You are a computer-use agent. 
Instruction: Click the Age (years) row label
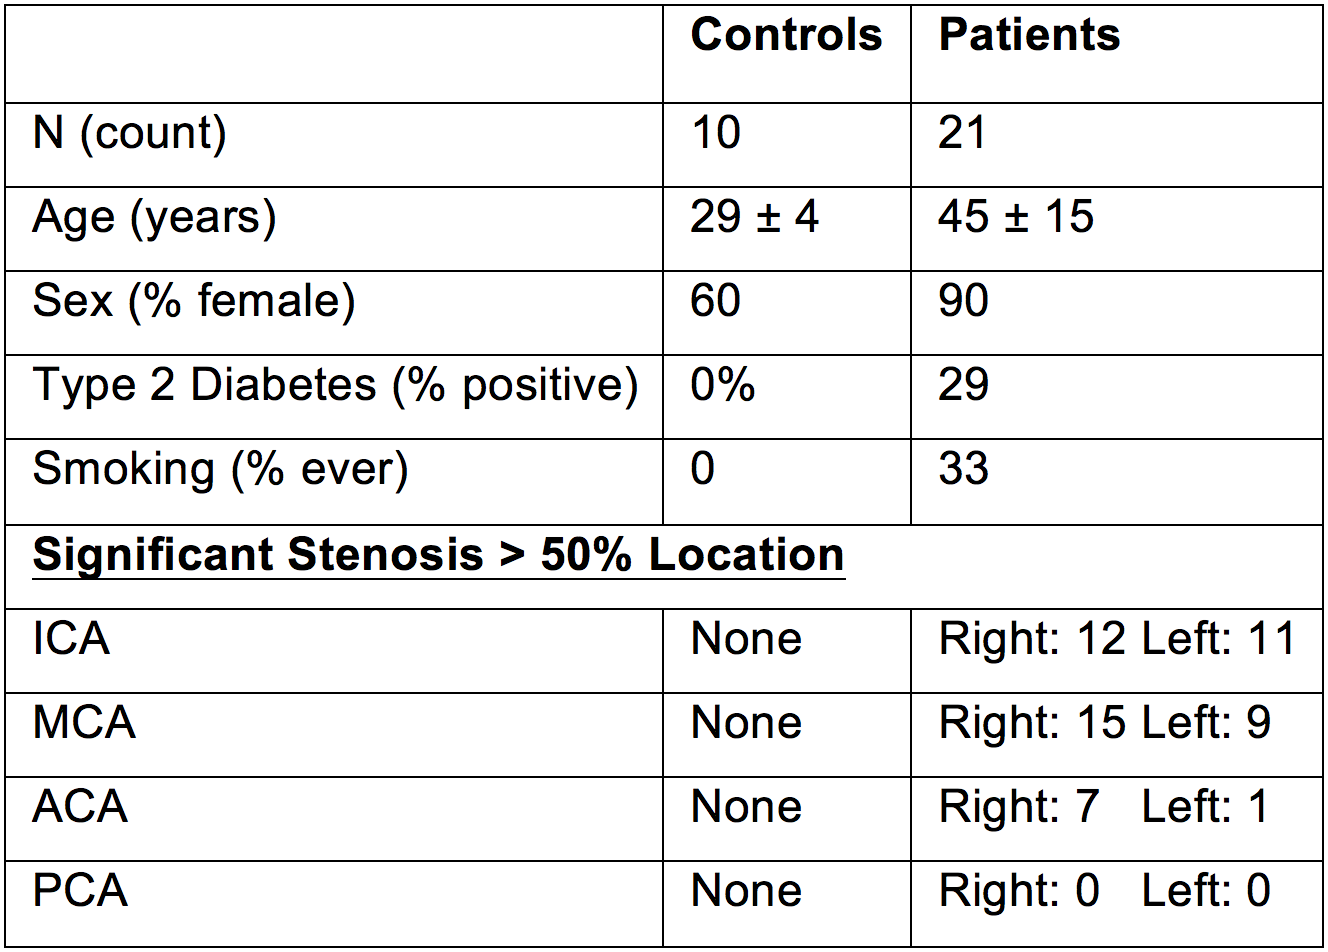tap(154, 218)
